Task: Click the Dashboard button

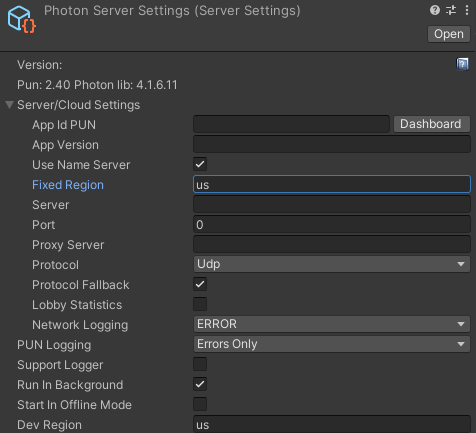Action: pyautogui.click(x=432, y=124)
